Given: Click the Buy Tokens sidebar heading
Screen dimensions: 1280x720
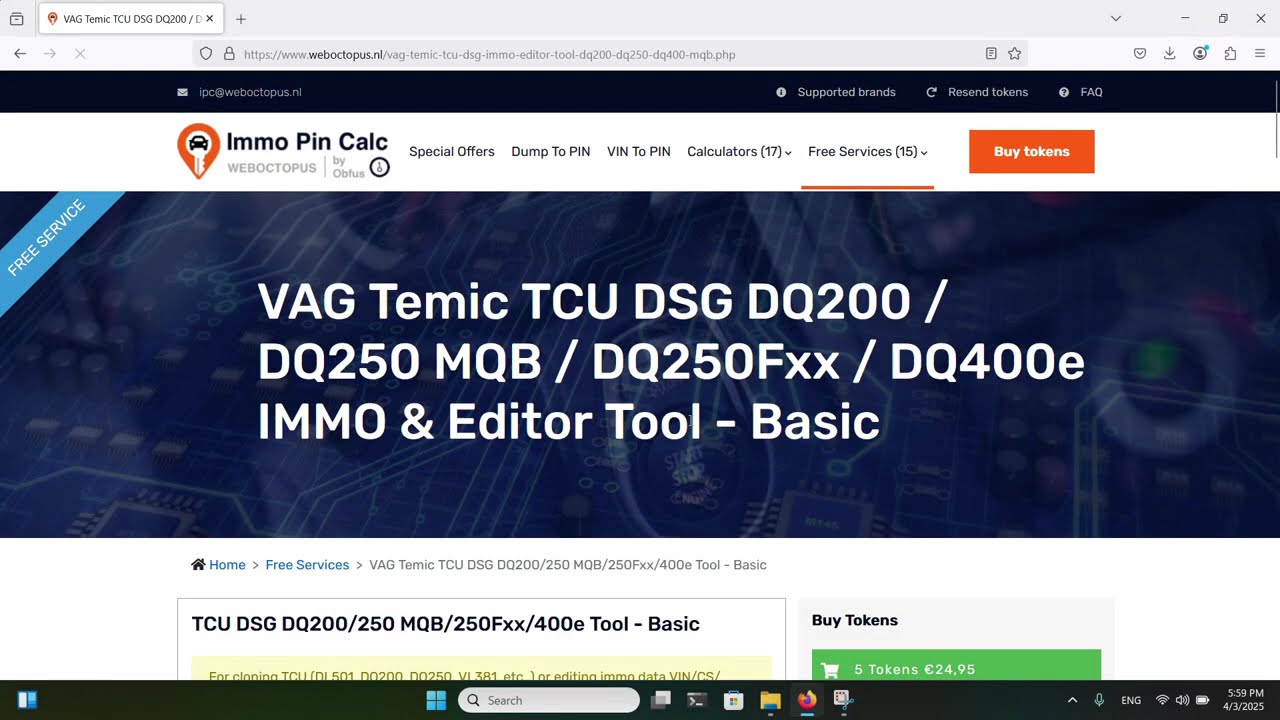Looking at the screenshot, I should 855,620.
